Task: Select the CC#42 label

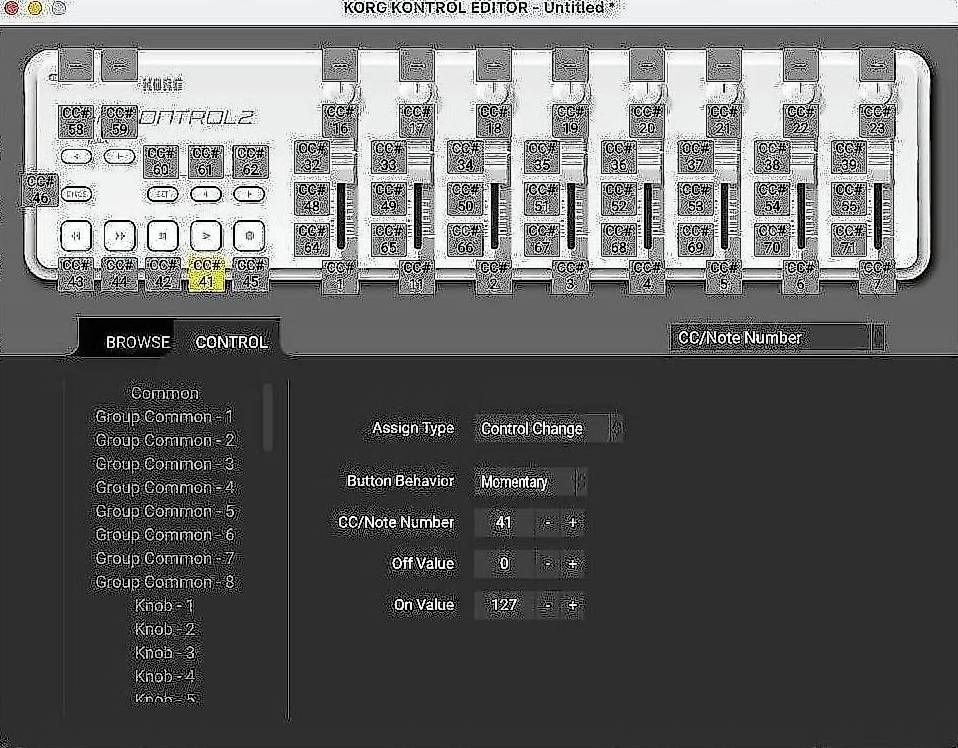Action: pyautogui.click(x=163, y=274)
